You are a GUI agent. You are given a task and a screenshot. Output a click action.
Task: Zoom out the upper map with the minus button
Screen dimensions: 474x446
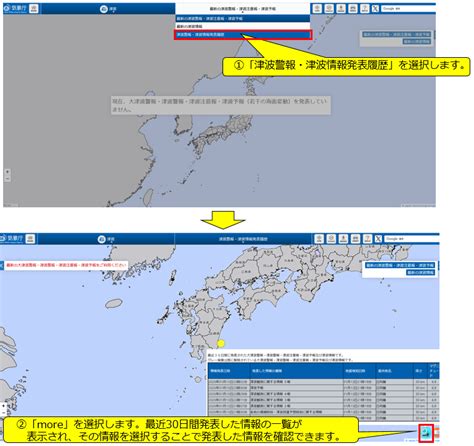click(7, 179)
